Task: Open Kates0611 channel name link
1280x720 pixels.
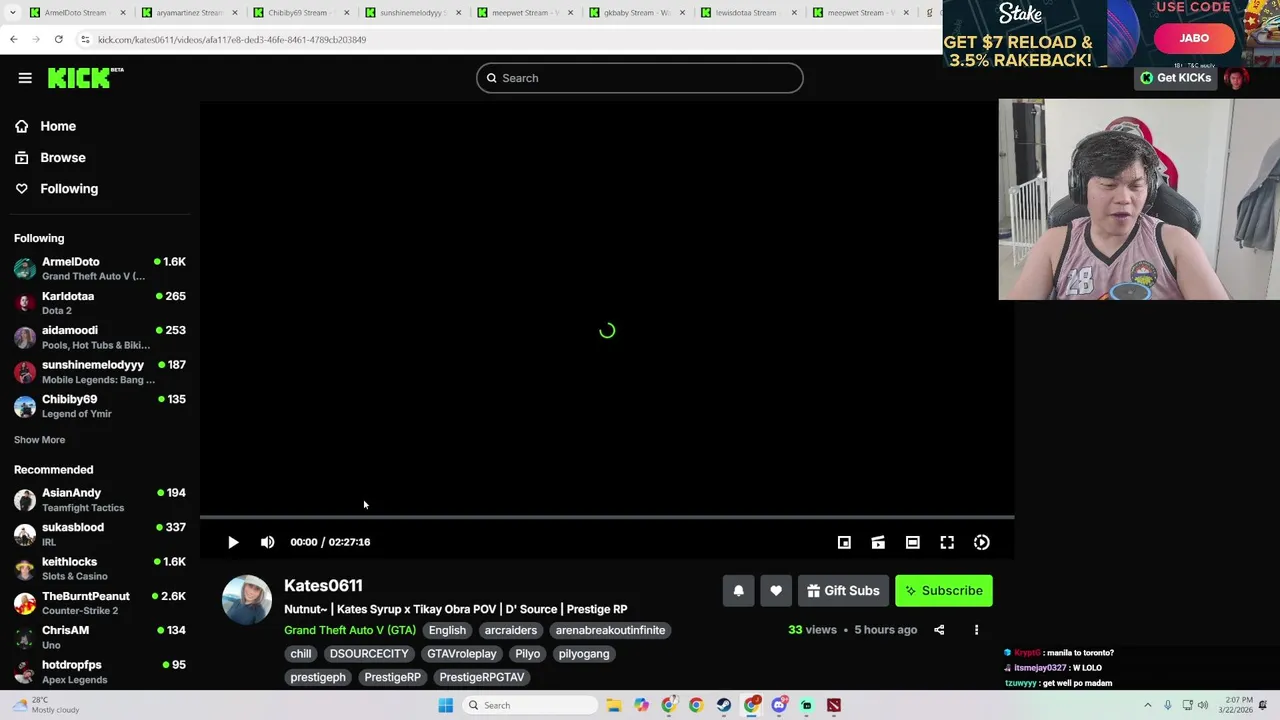Action: click(323, 585)
